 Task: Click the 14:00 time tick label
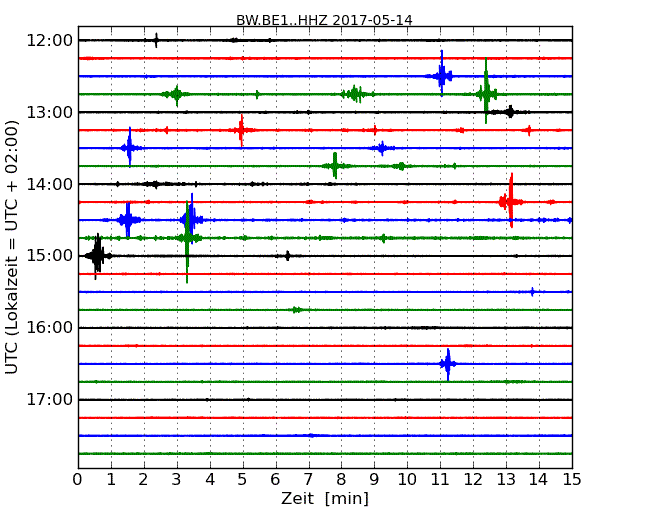pos(50,184)
